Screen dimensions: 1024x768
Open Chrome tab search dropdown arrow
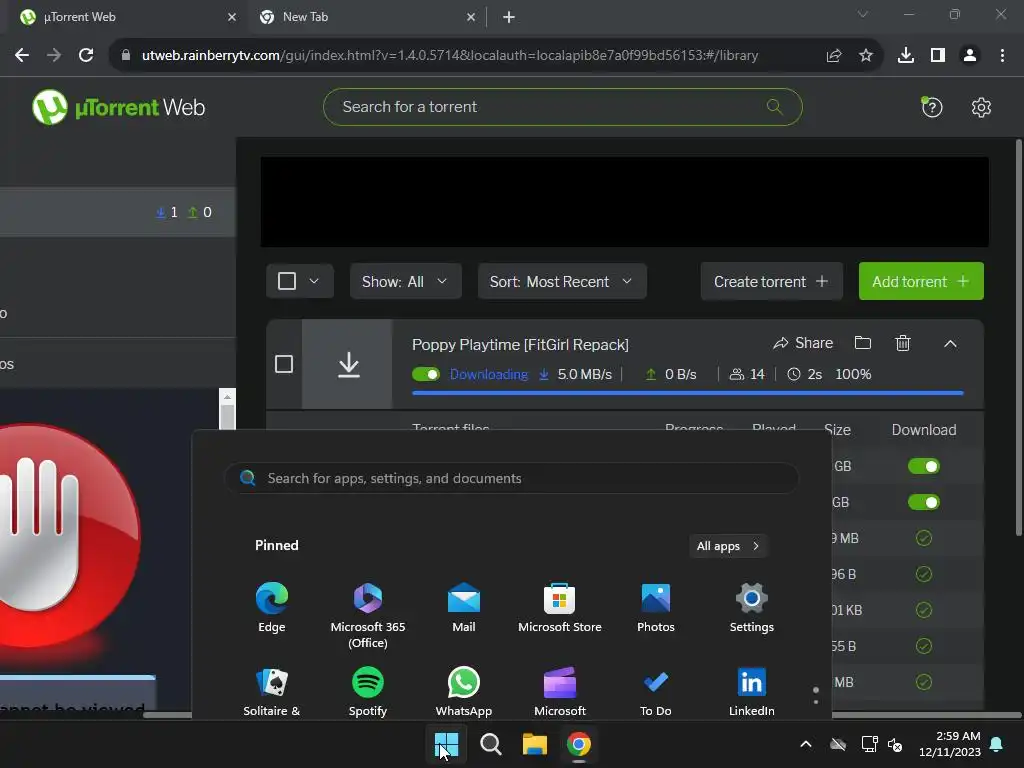click(863, 14)
